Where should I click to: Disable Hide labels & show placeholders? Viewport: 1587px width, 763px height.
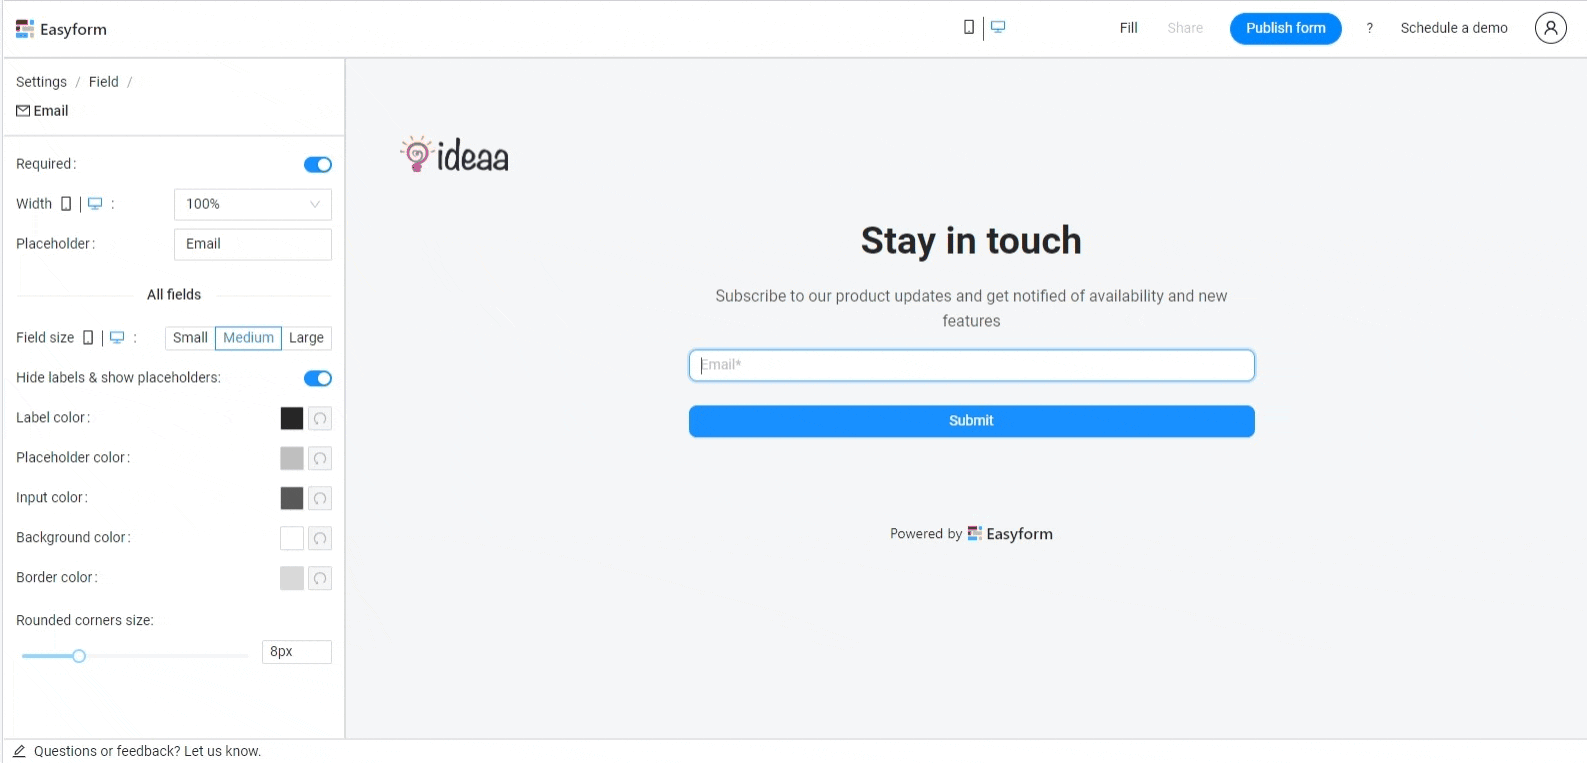pyautogui.click(x=317, y=378)
